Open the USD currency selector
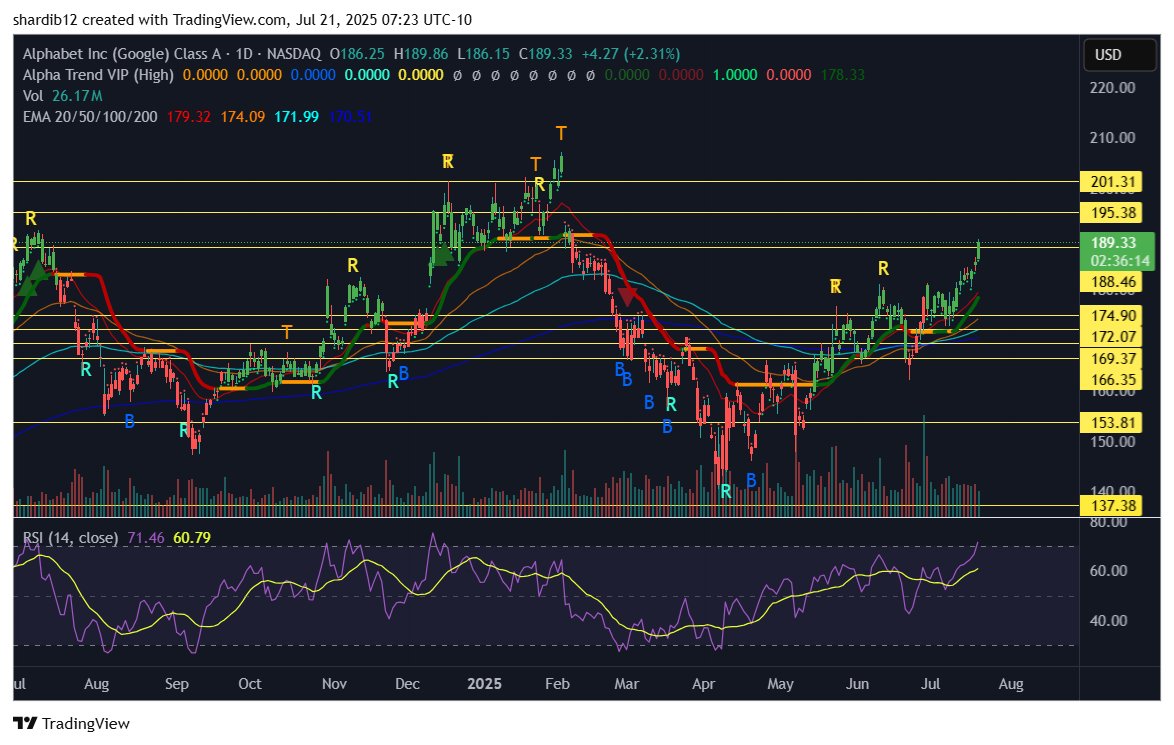 [x=1119, y=55]
